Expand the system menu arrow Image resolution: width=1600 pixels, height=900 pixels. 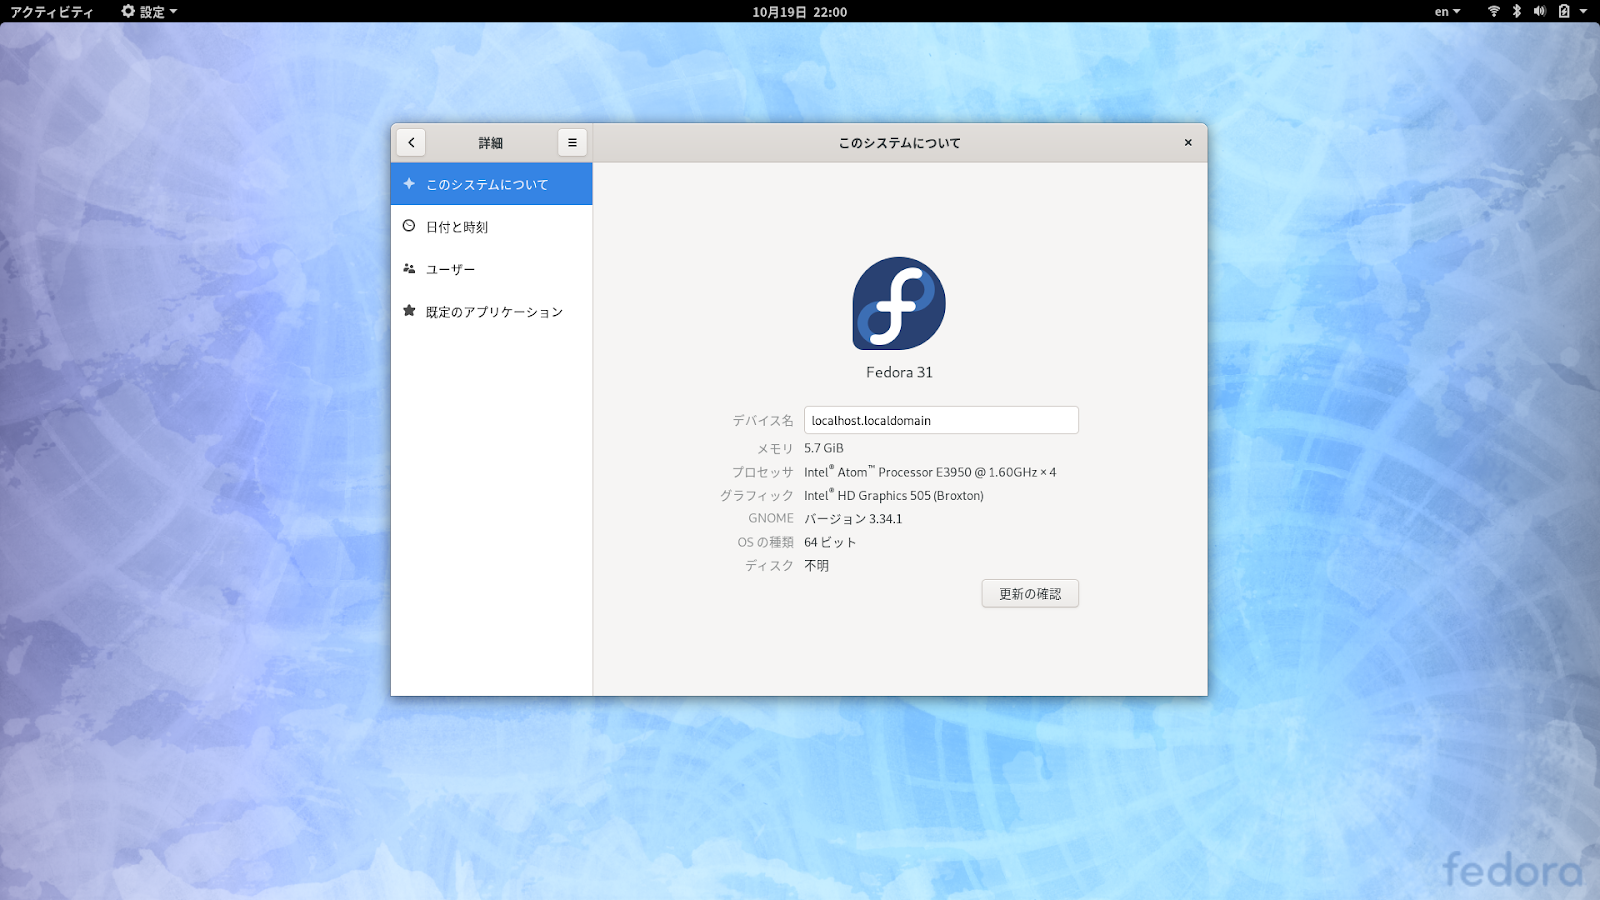tap(1584, 12)
